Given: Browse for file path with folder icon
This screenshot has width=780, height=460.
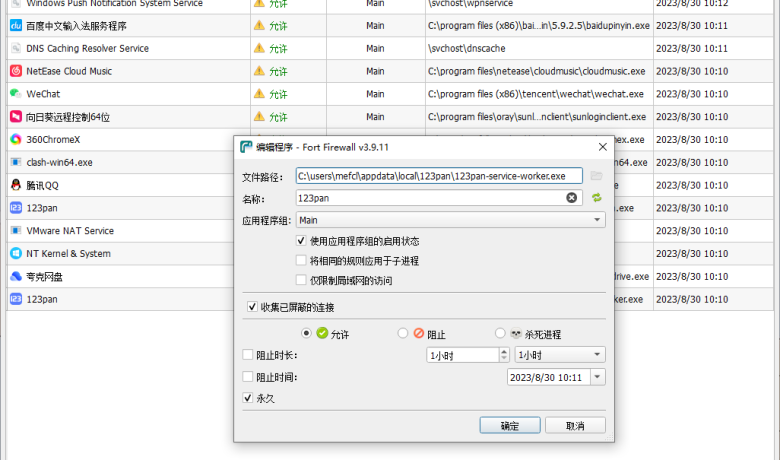Looking at the screenshot, I should point(596,176).
